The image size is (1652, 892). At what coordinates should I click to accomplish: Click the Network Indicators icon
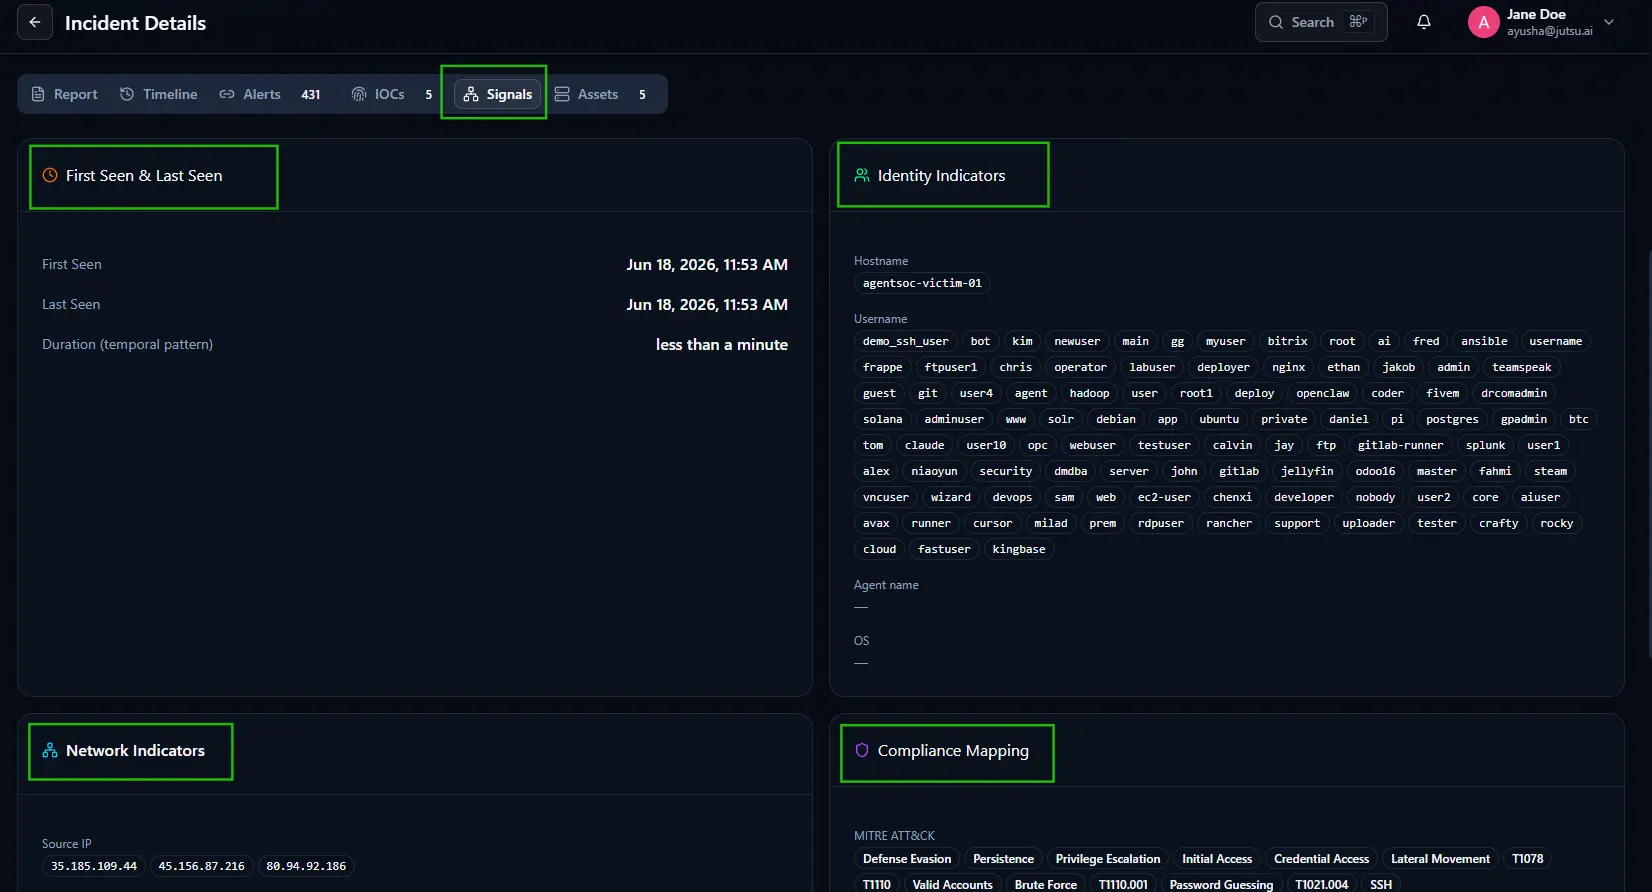click(50, 750)
